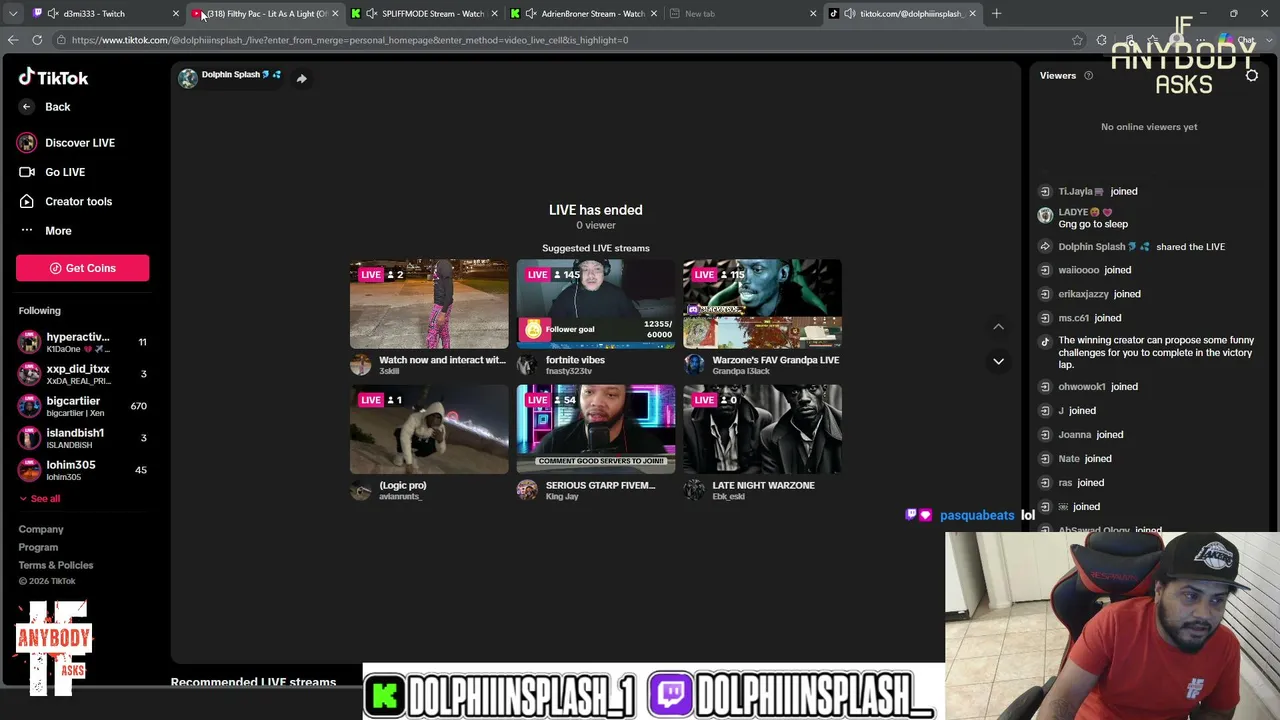This screenshot has width=1280, height=720.
Task: Open the browser tab search dropdown
Action: point(13,13)
